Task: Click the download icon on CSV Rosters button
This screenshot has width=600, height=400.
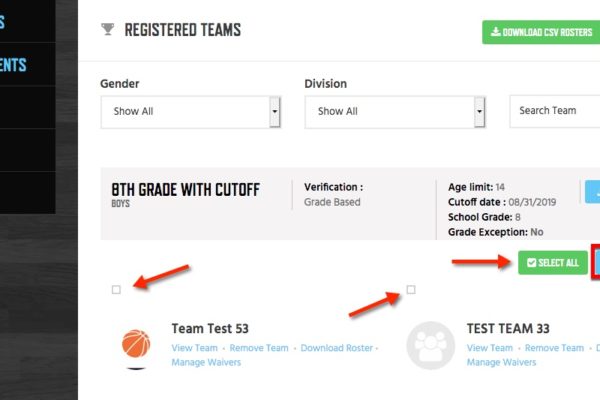Action: tap(496, 32)
